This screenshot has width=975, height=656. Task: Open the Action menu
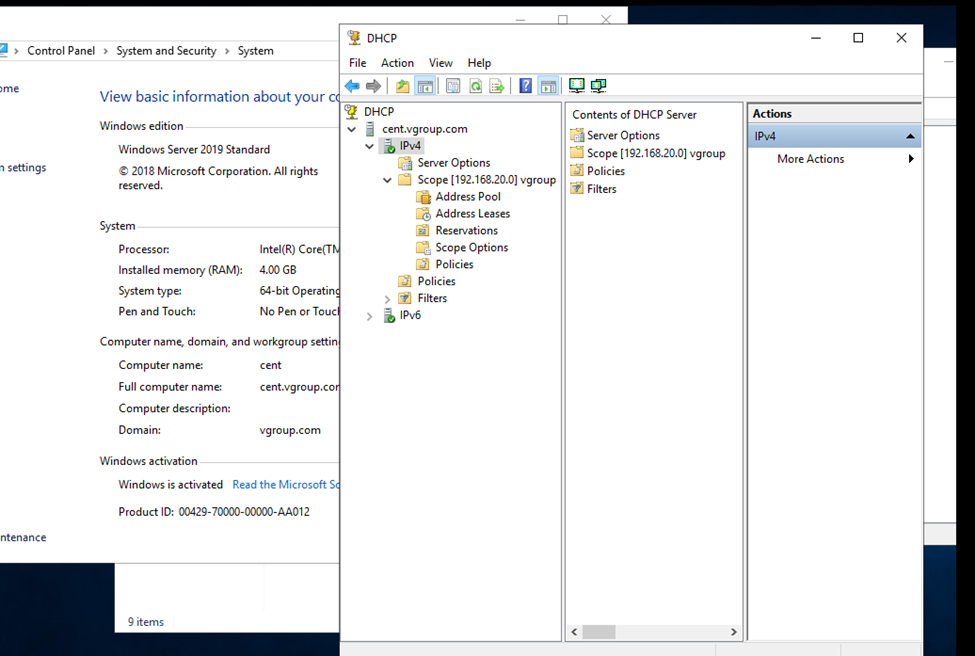tap(397, 63)
